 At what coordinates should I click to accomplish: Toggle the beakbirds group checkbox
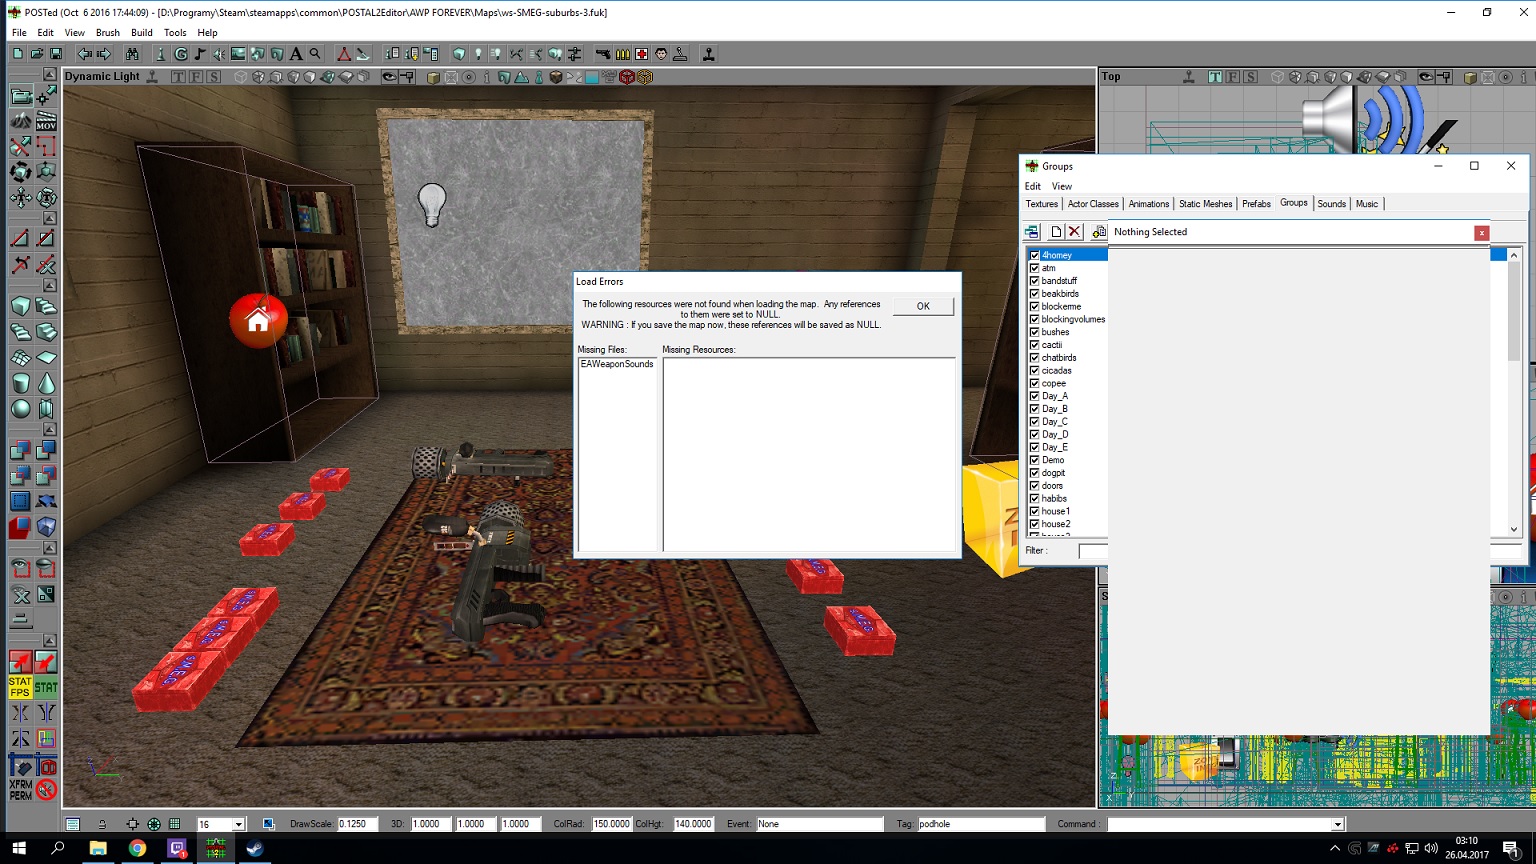(x=1035, y=294)
